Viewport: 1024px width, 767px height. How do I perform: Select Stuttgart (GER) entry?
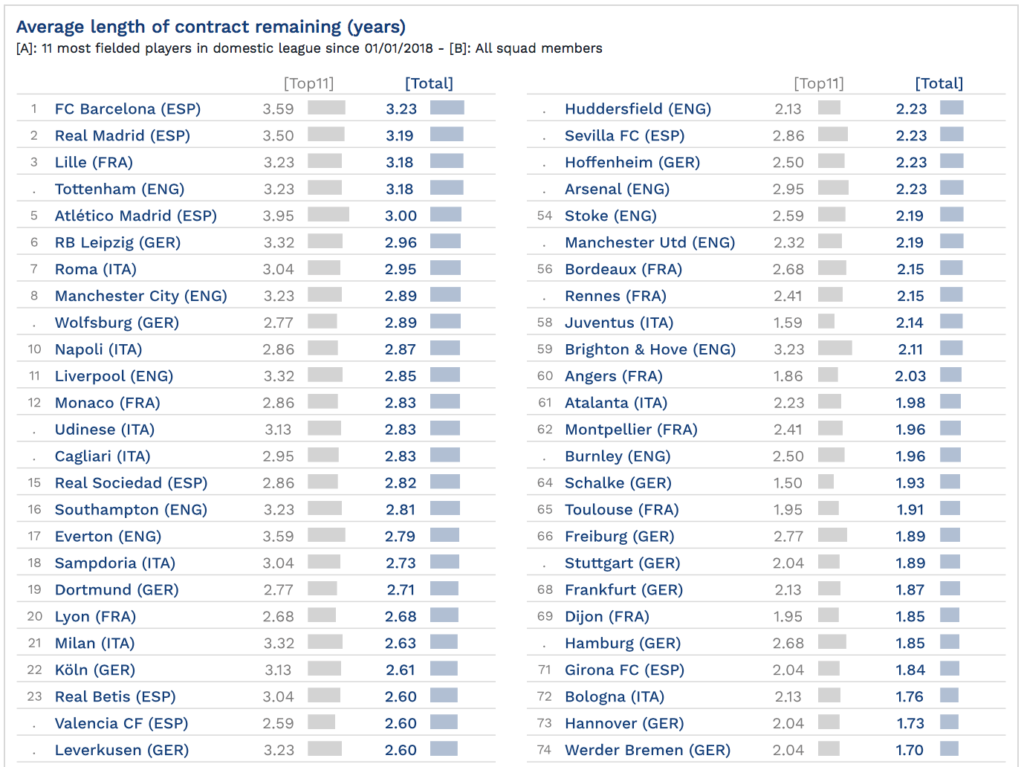coord(622,563)
